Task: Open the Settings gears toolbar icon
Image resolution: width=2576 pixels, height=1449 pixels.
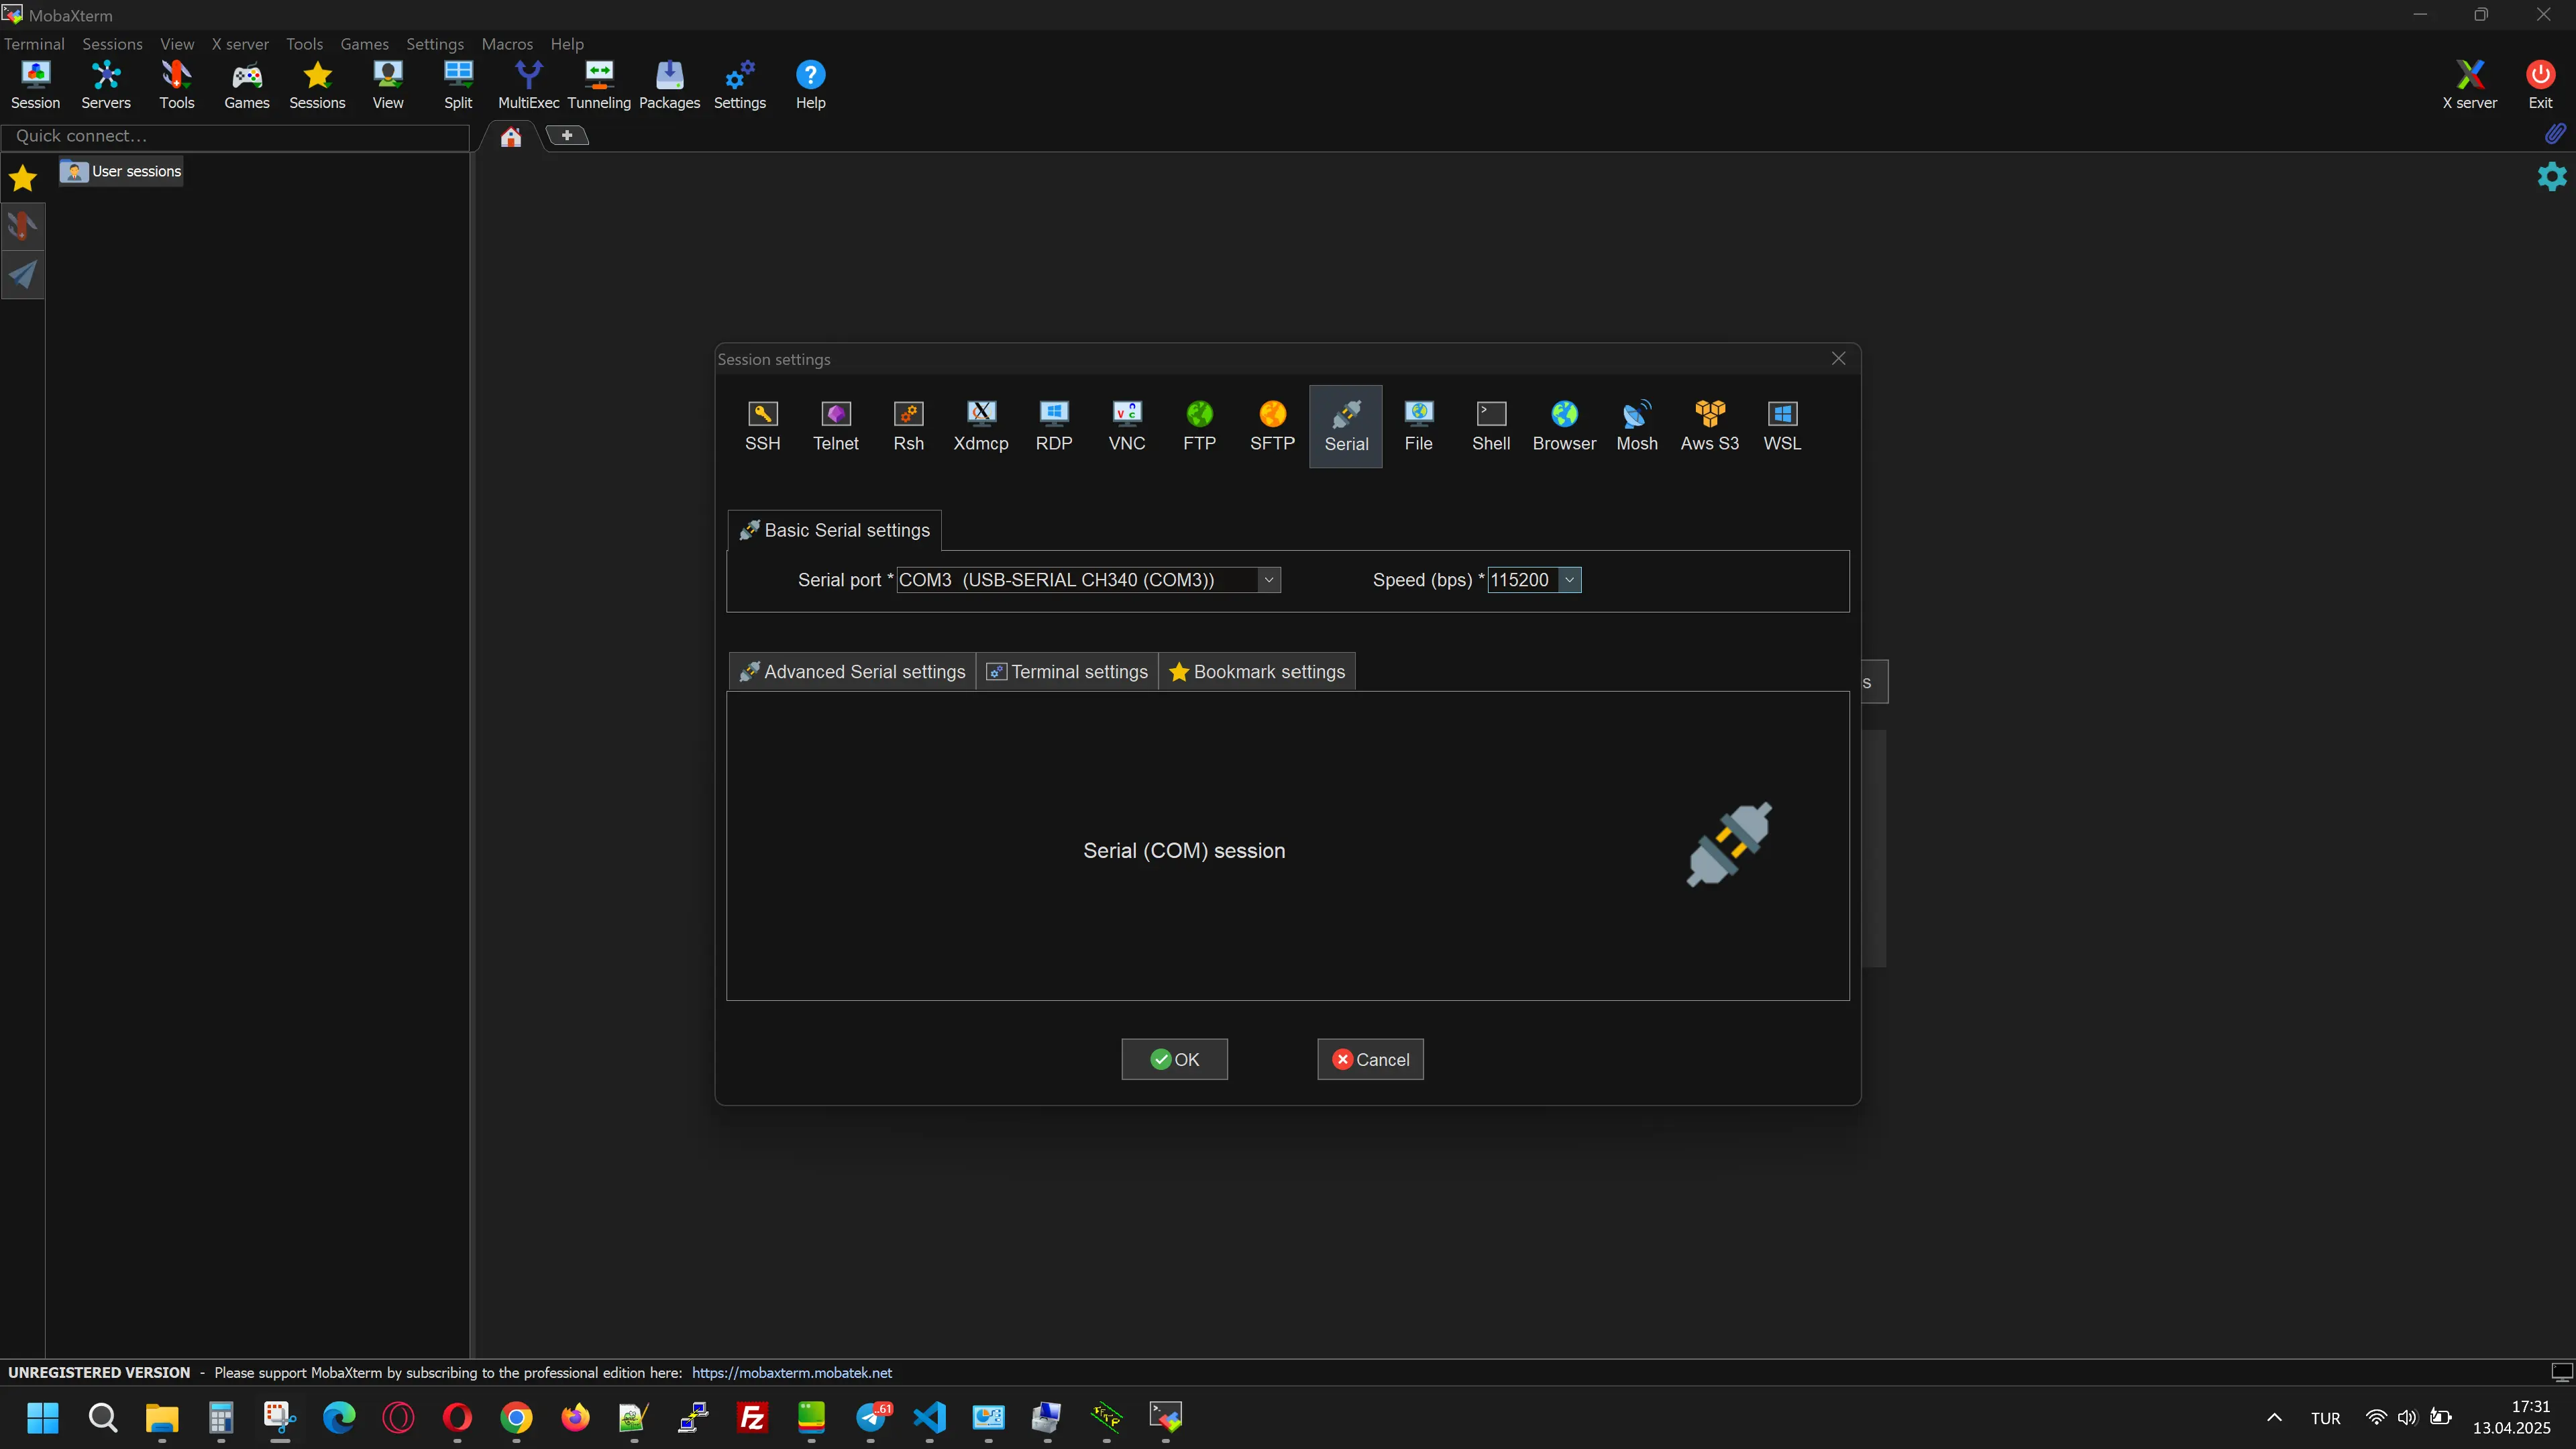Action: point(740,85)
